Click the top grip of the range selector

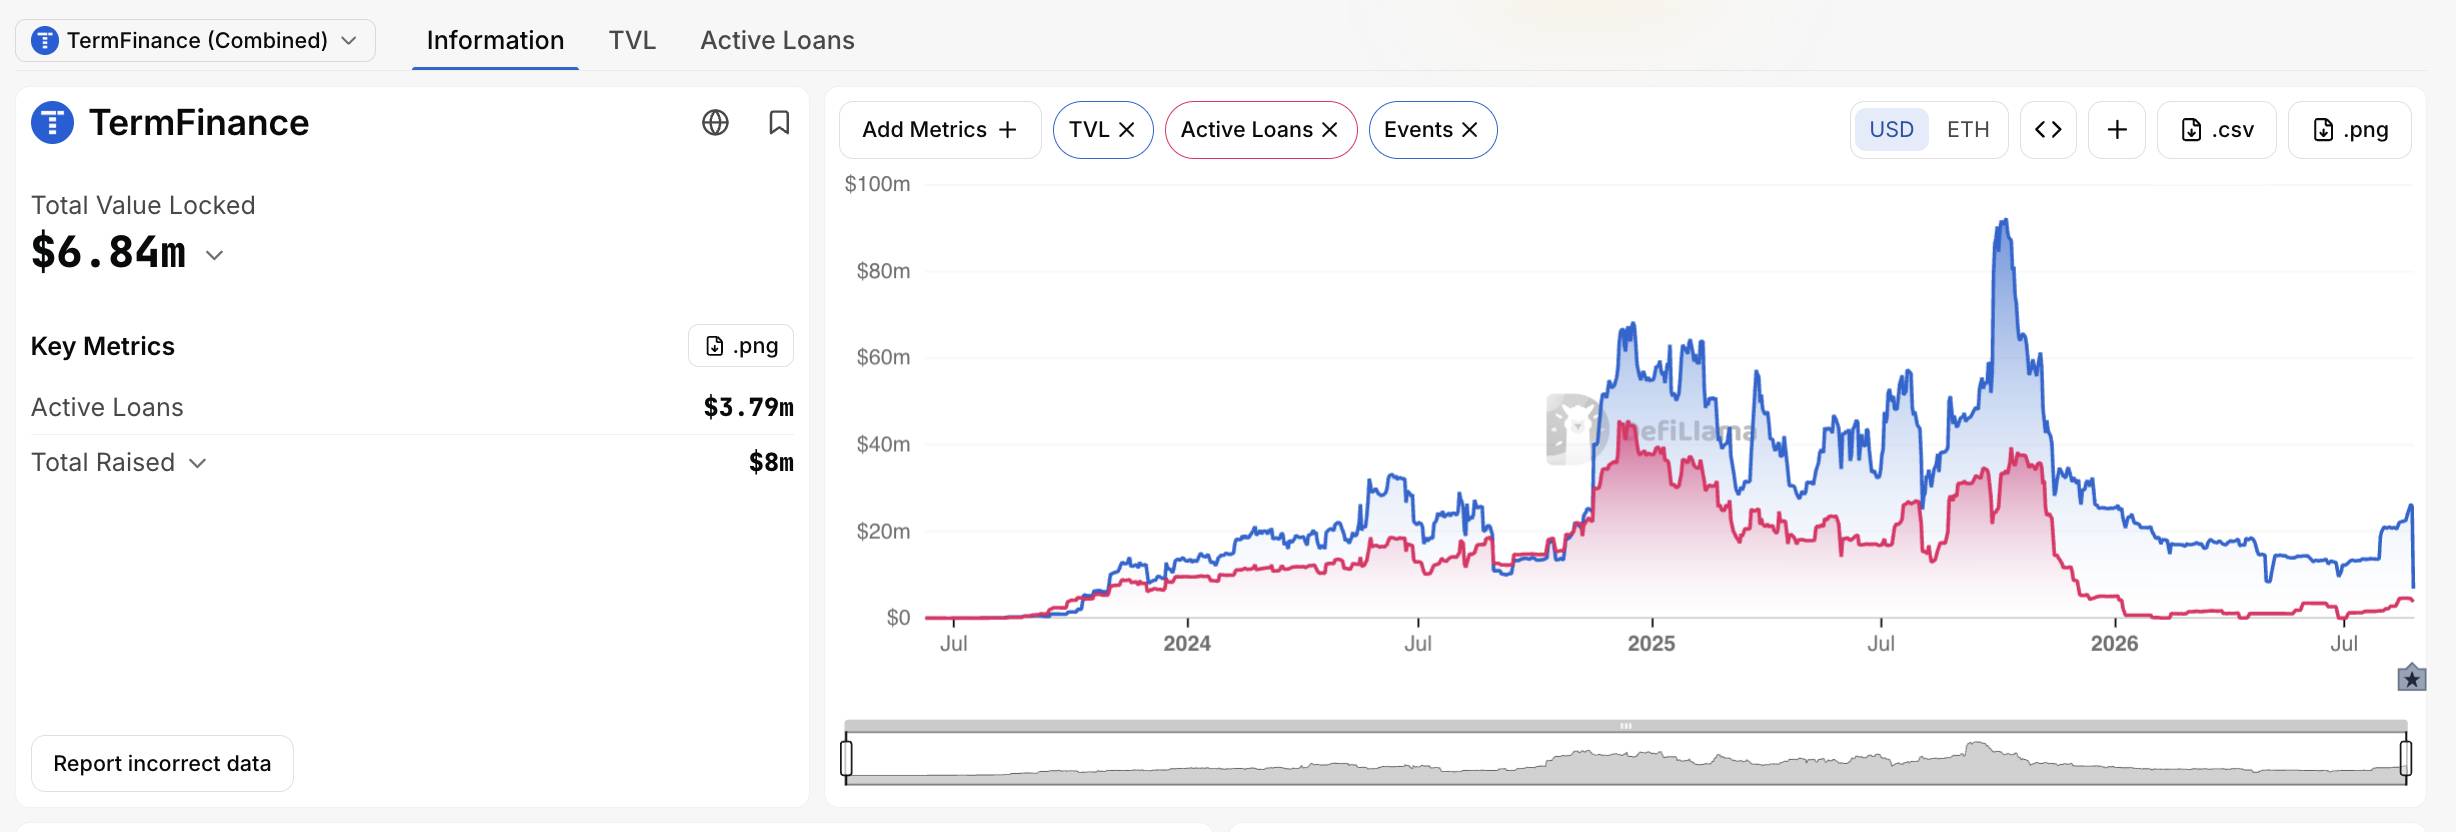point(1626,726)
